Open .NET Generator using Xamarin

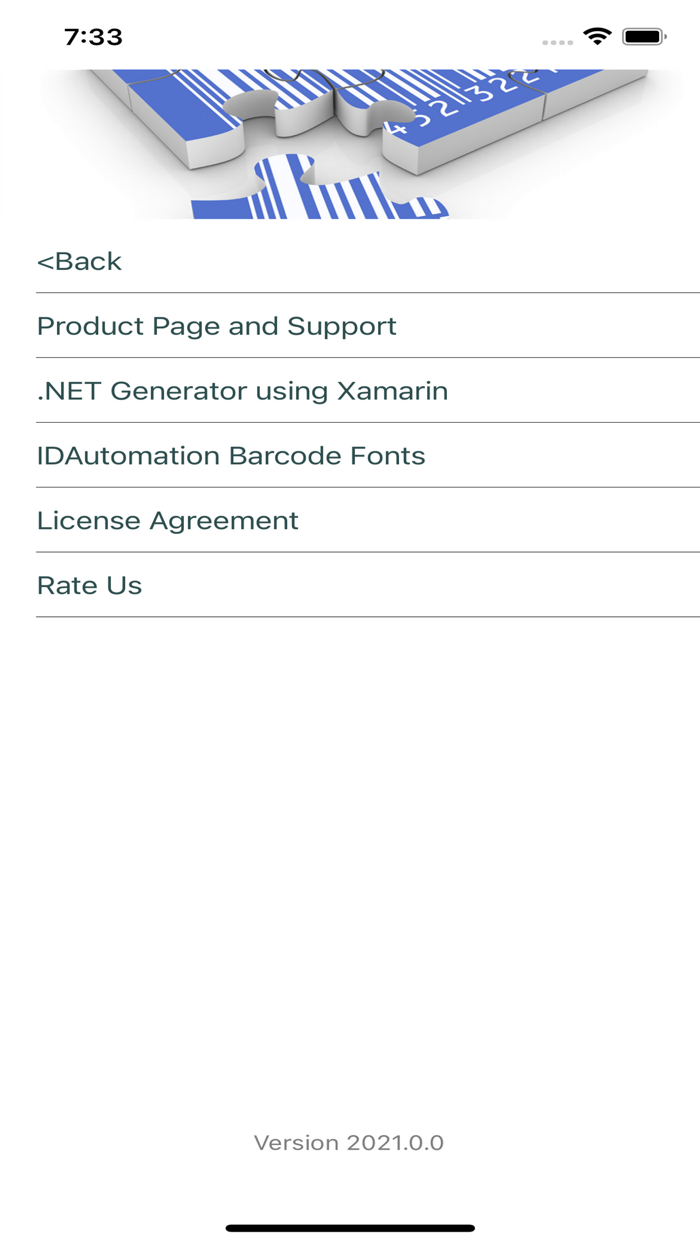point(243,390)
